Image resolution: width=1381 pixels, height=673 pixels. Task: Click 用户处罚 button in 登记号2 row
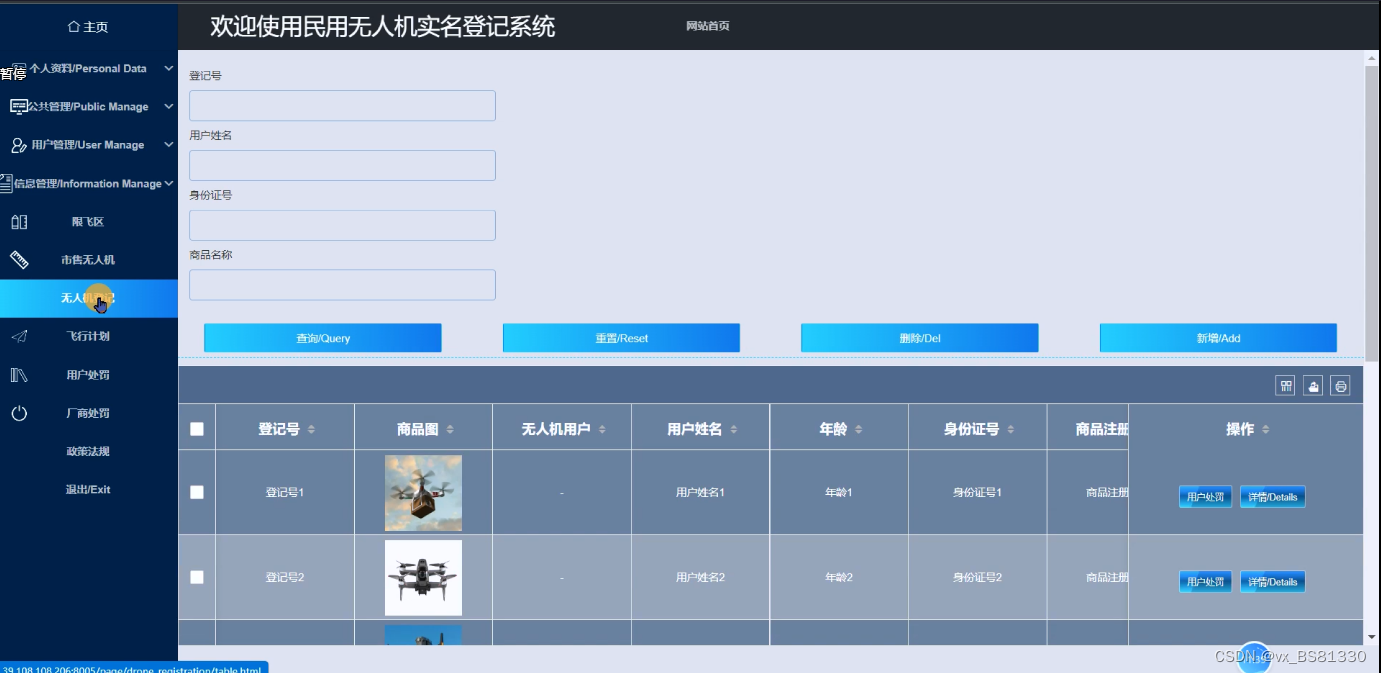(1205, 582)
